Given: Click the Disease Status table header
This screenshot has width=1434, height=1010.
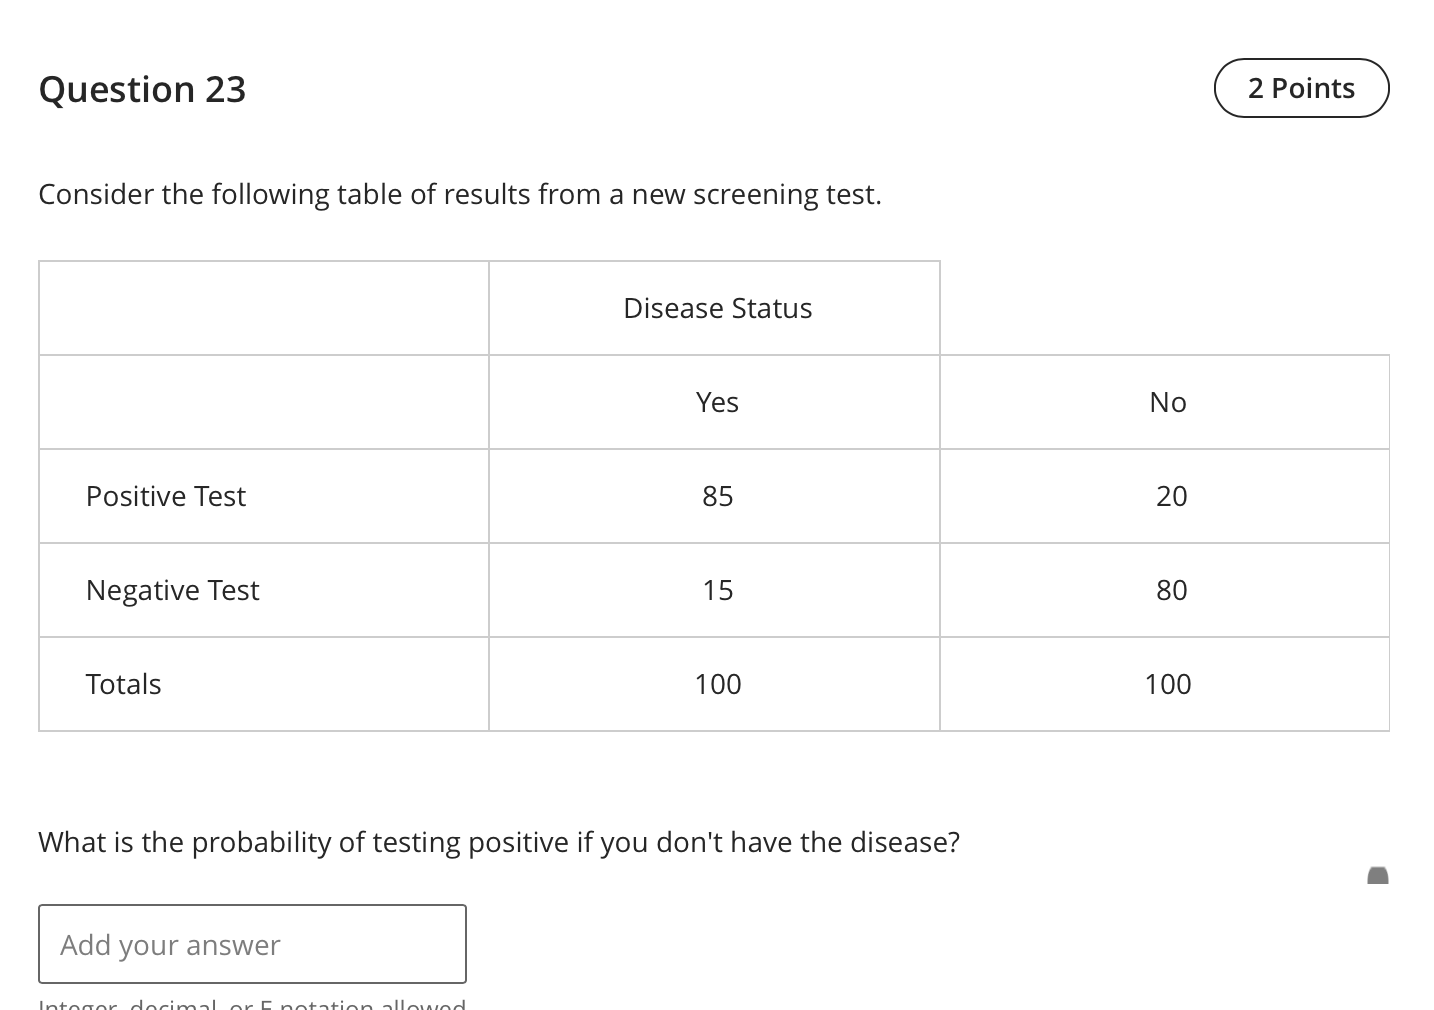Looking at the screenshot, I should [716, 307].
